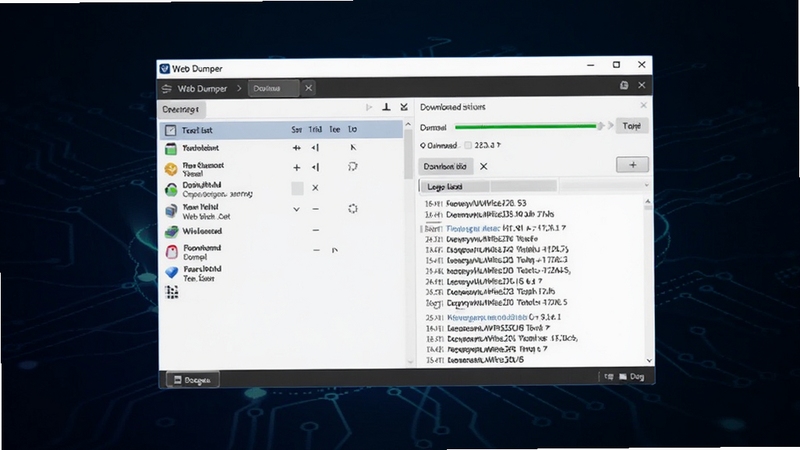
Task: Select the small circle option under progress bar
Action: [423, 146]
